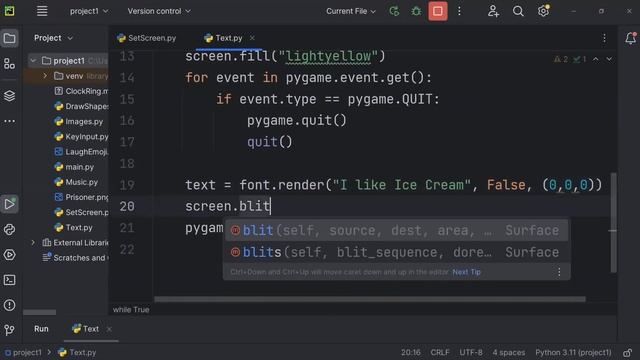Jump to previous highlighted error arrow

[x=596, y=60]
